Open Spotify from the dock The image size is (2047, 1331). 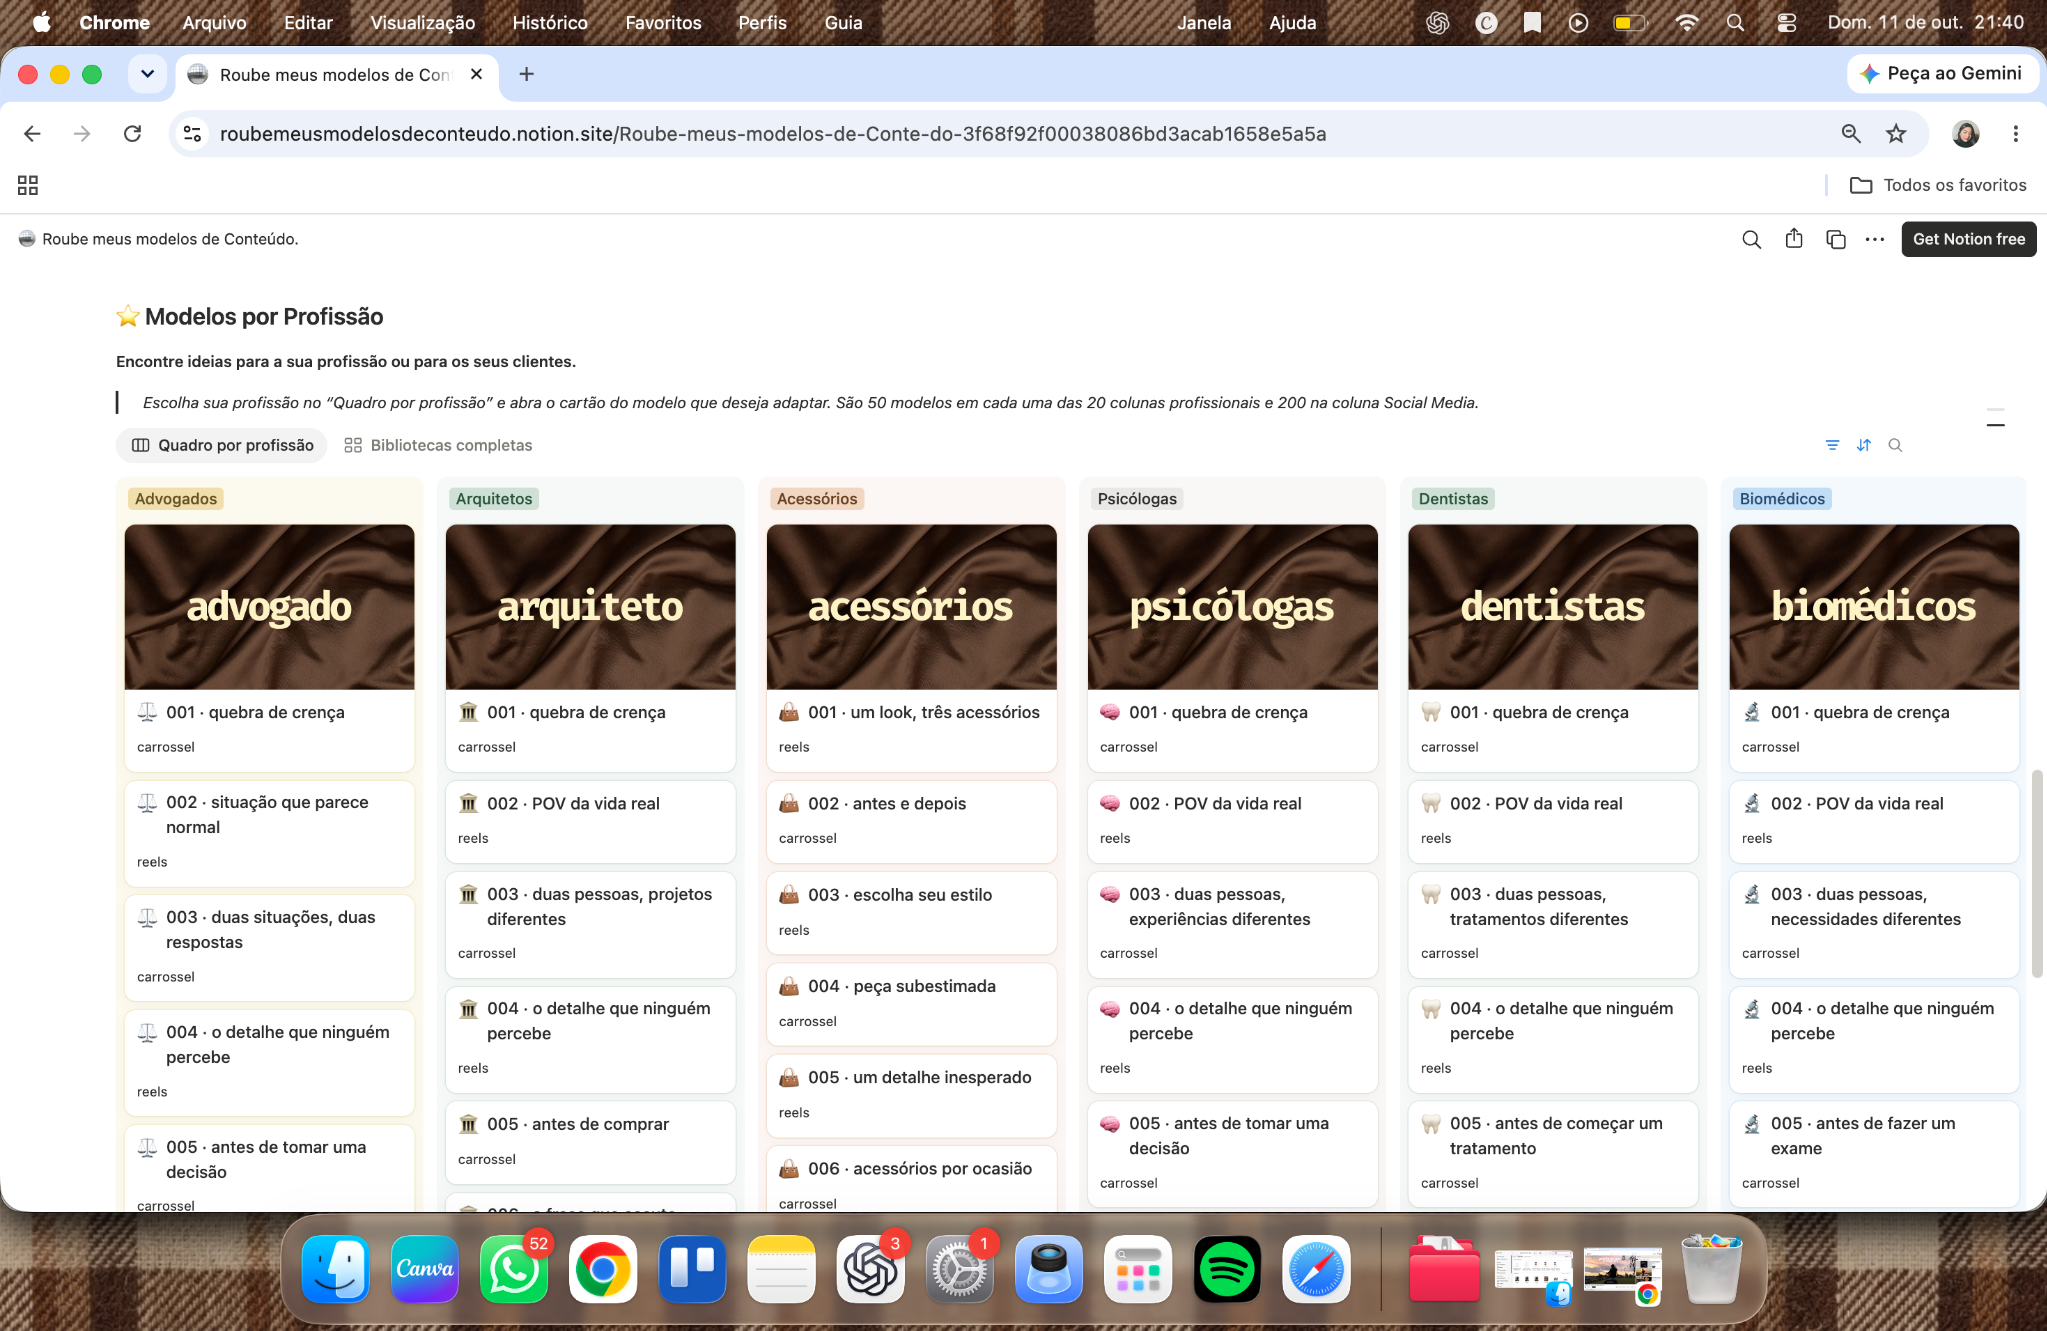(x=1227, y=1269)
